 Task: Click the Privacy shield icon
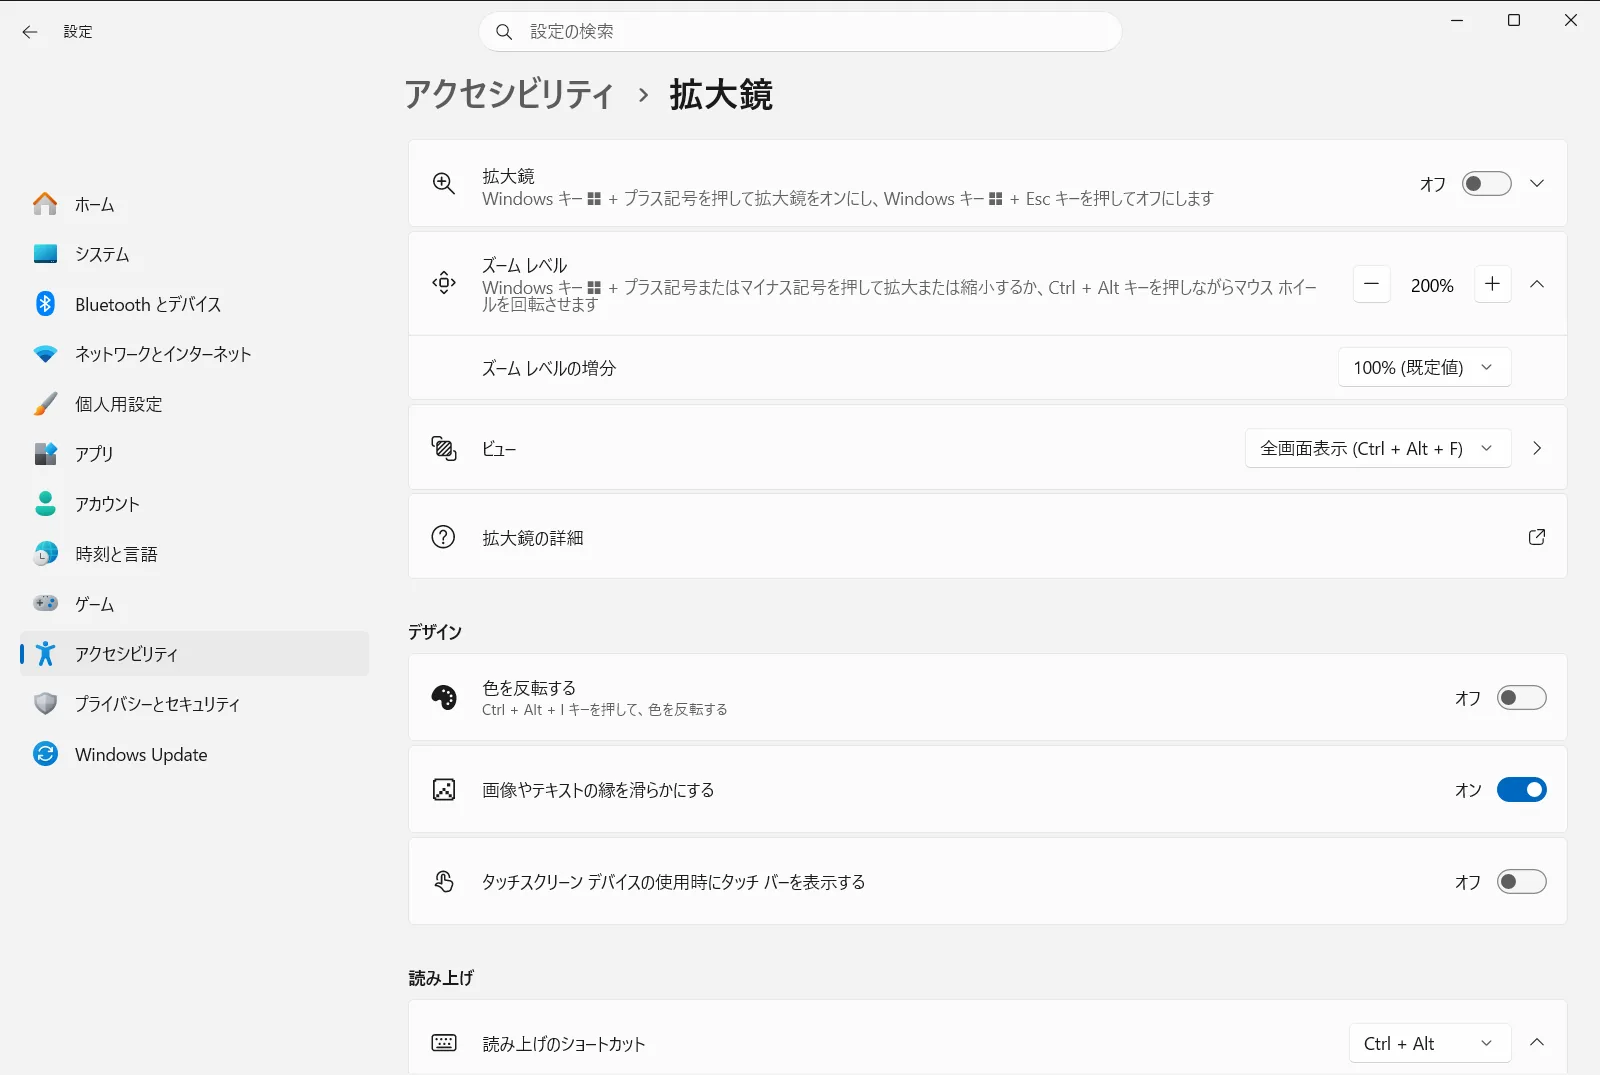pyautogui.click(x=45, y=704)
